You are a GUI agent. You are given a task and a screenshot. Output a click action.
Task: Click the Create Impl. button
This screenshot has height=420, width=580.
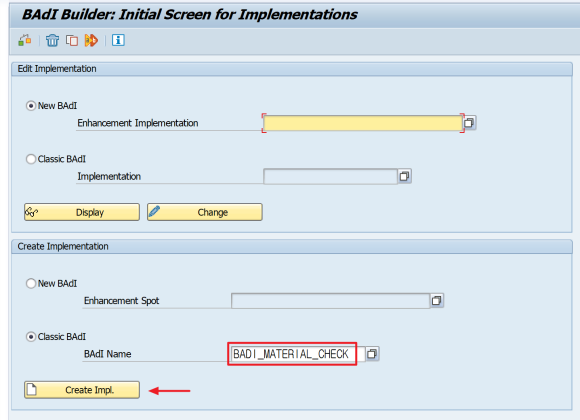coord(82,390)
